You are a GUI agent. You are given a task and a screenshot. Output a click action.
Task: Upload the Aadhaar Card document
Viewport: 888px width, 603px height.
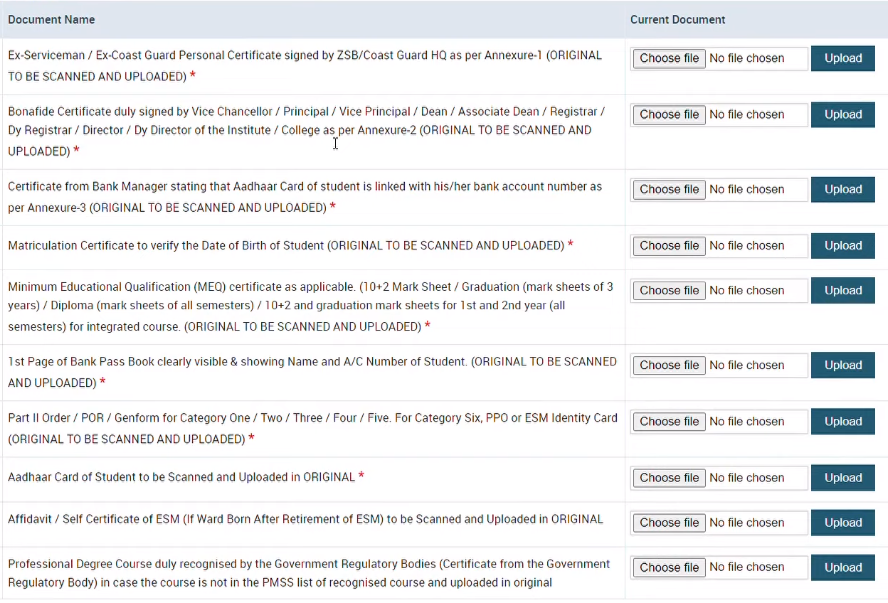pos(842,477)
